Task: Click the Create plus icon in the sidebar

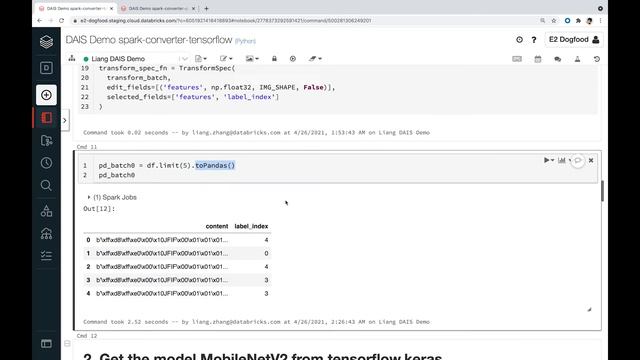Action: point(46,95)
